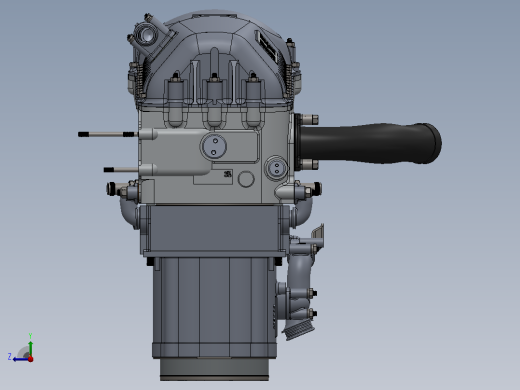Select the curved pipe elbow on the left side
This screenshot has width=520, height=390.
pos(129,211)
